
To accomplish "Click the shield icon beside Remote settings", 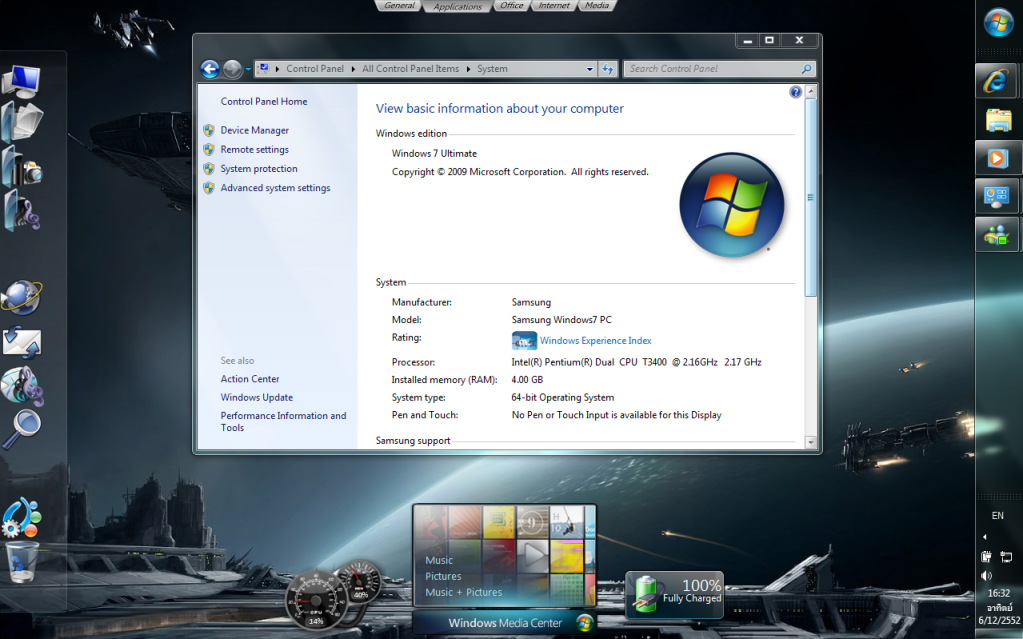I will click(x=209, y=149).
